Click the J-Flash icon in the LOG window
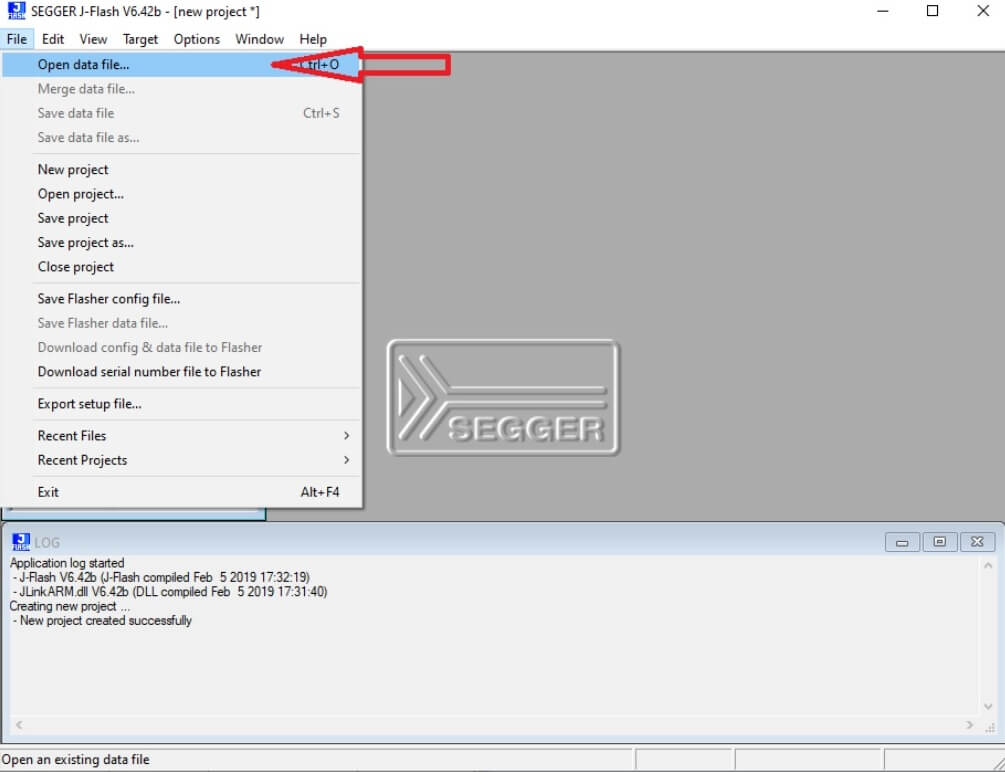 point(21,542)
